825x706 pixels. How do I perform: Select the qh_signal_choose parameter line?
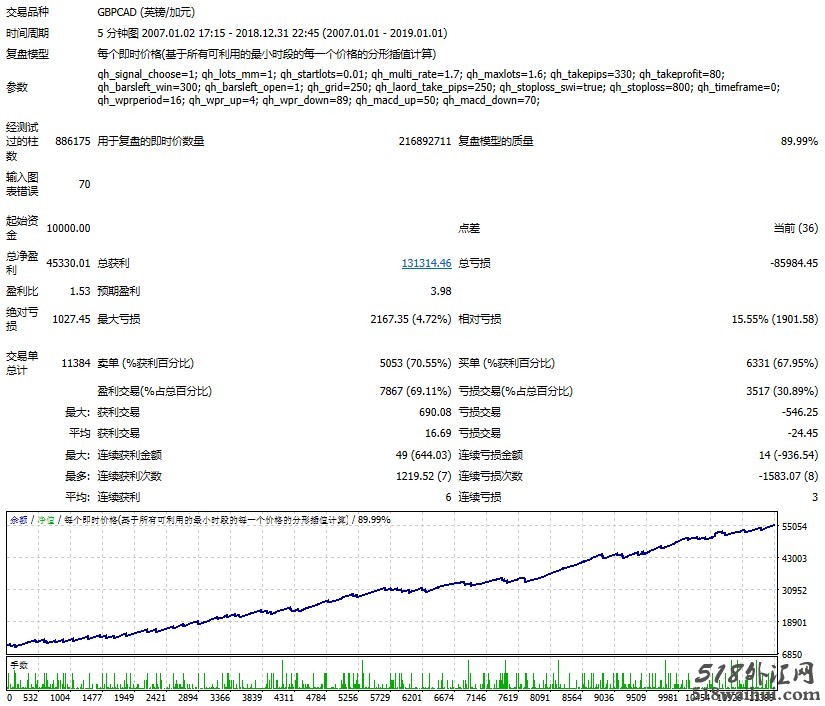pos(411,74)
